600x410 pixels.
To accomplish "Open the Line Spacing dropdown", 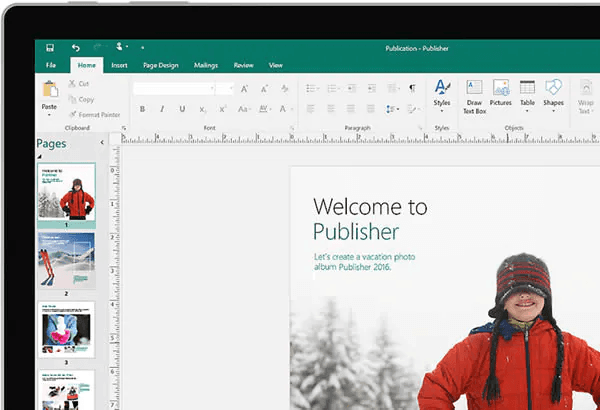I will point(393,109).
